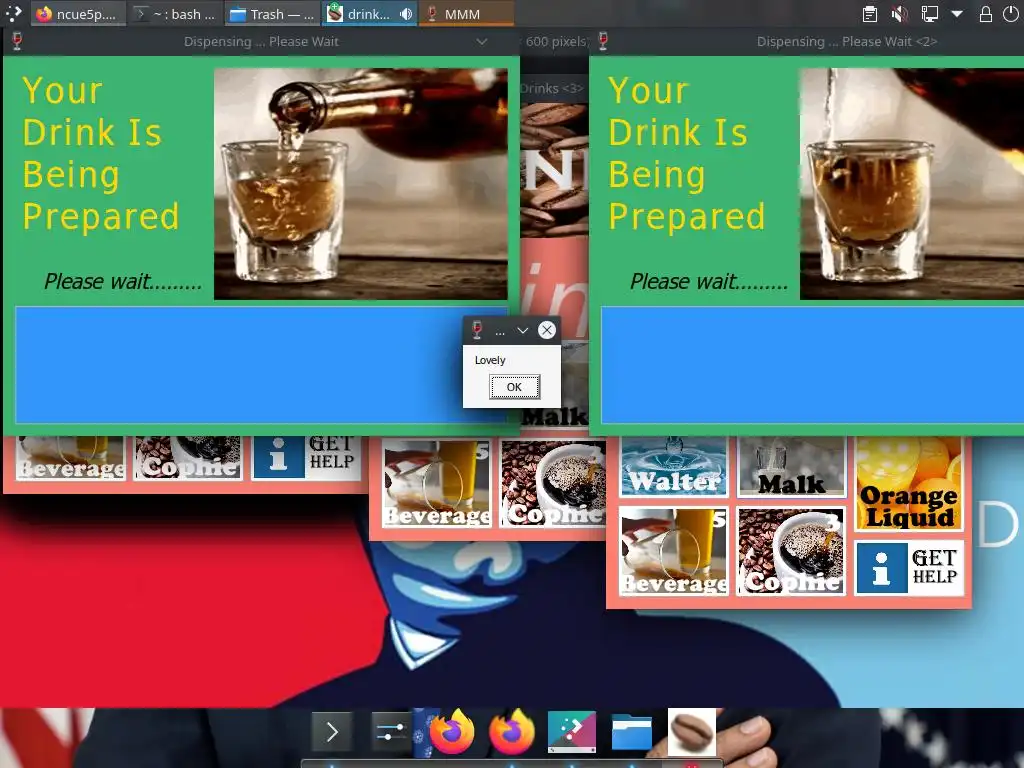1024x768 pixels.
Task: Open the coffee bean app in the dock
Action: 692,732
